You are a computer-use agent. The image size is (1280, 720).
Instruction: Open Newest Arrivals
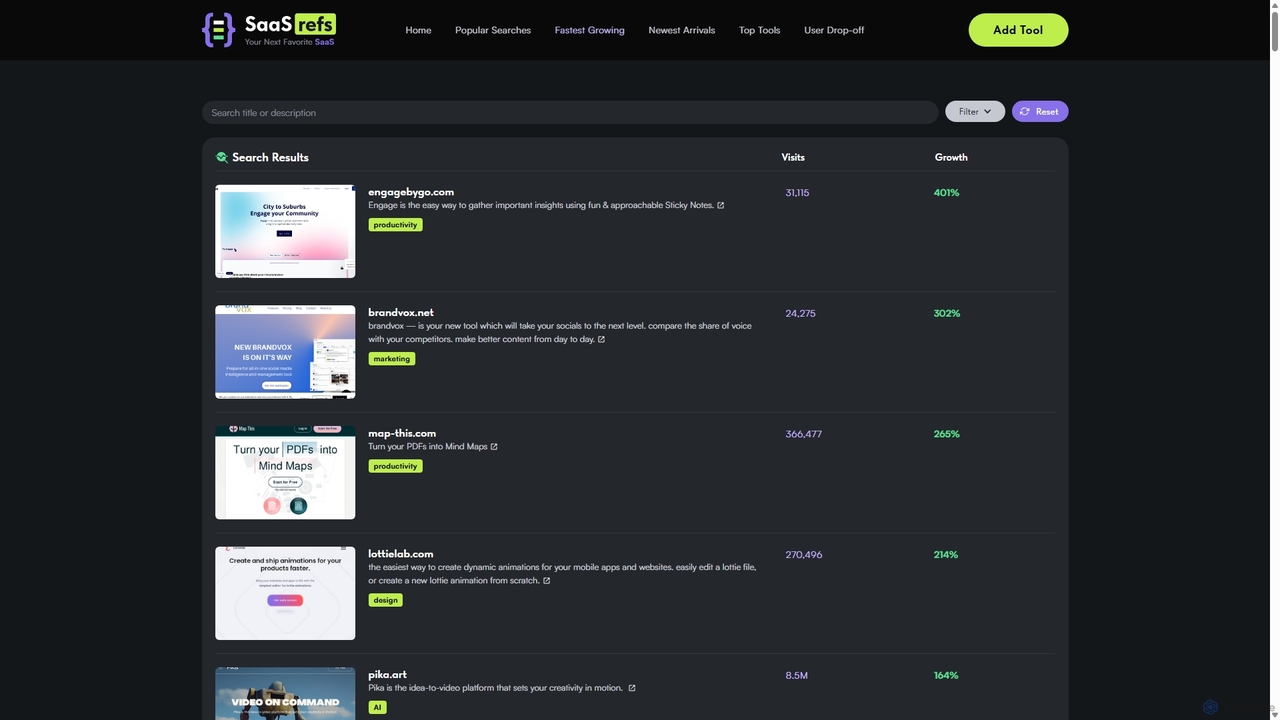[x=682, y=30]
